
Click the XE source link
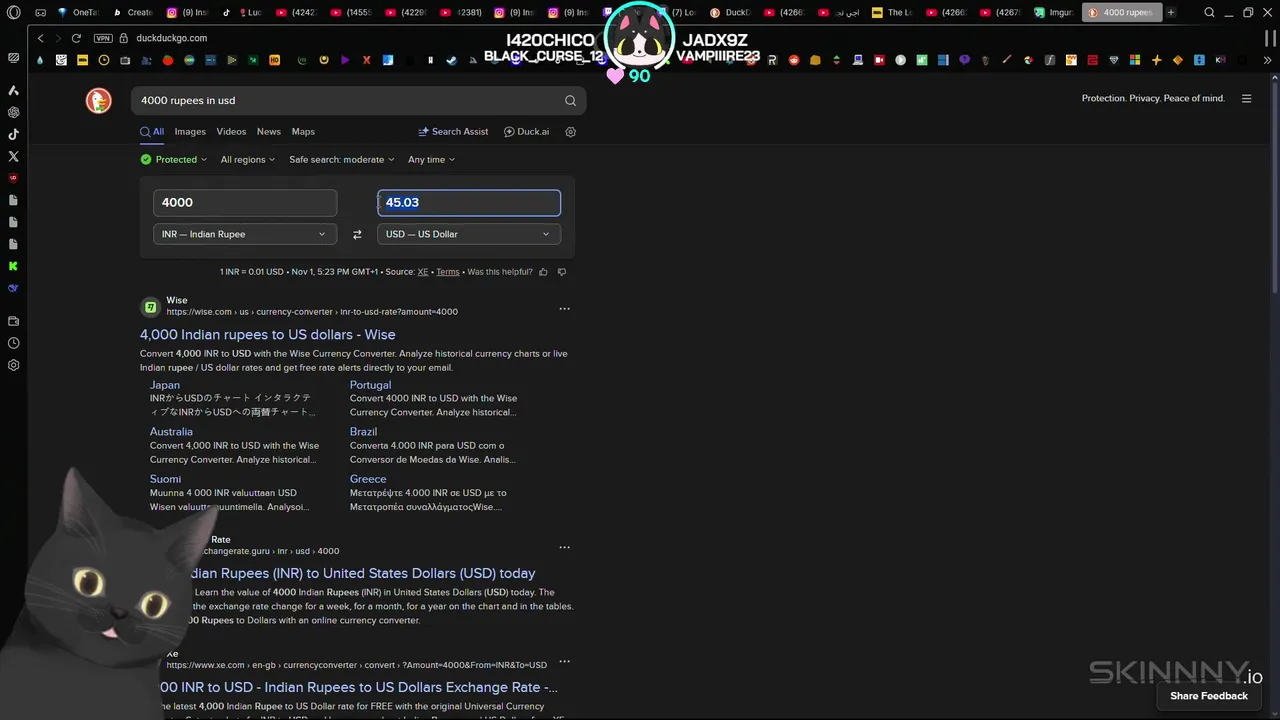point(423,272)
